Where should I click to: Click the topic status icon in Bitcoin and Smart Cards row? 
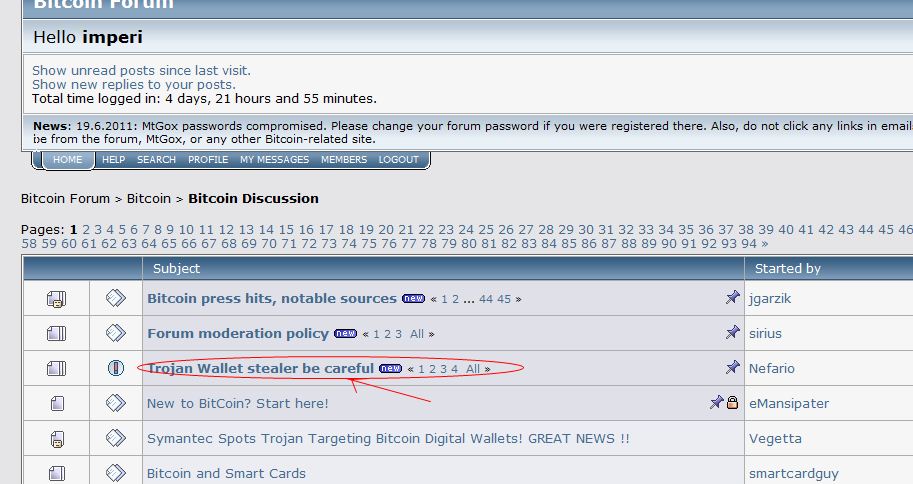(x=57, y=474)
